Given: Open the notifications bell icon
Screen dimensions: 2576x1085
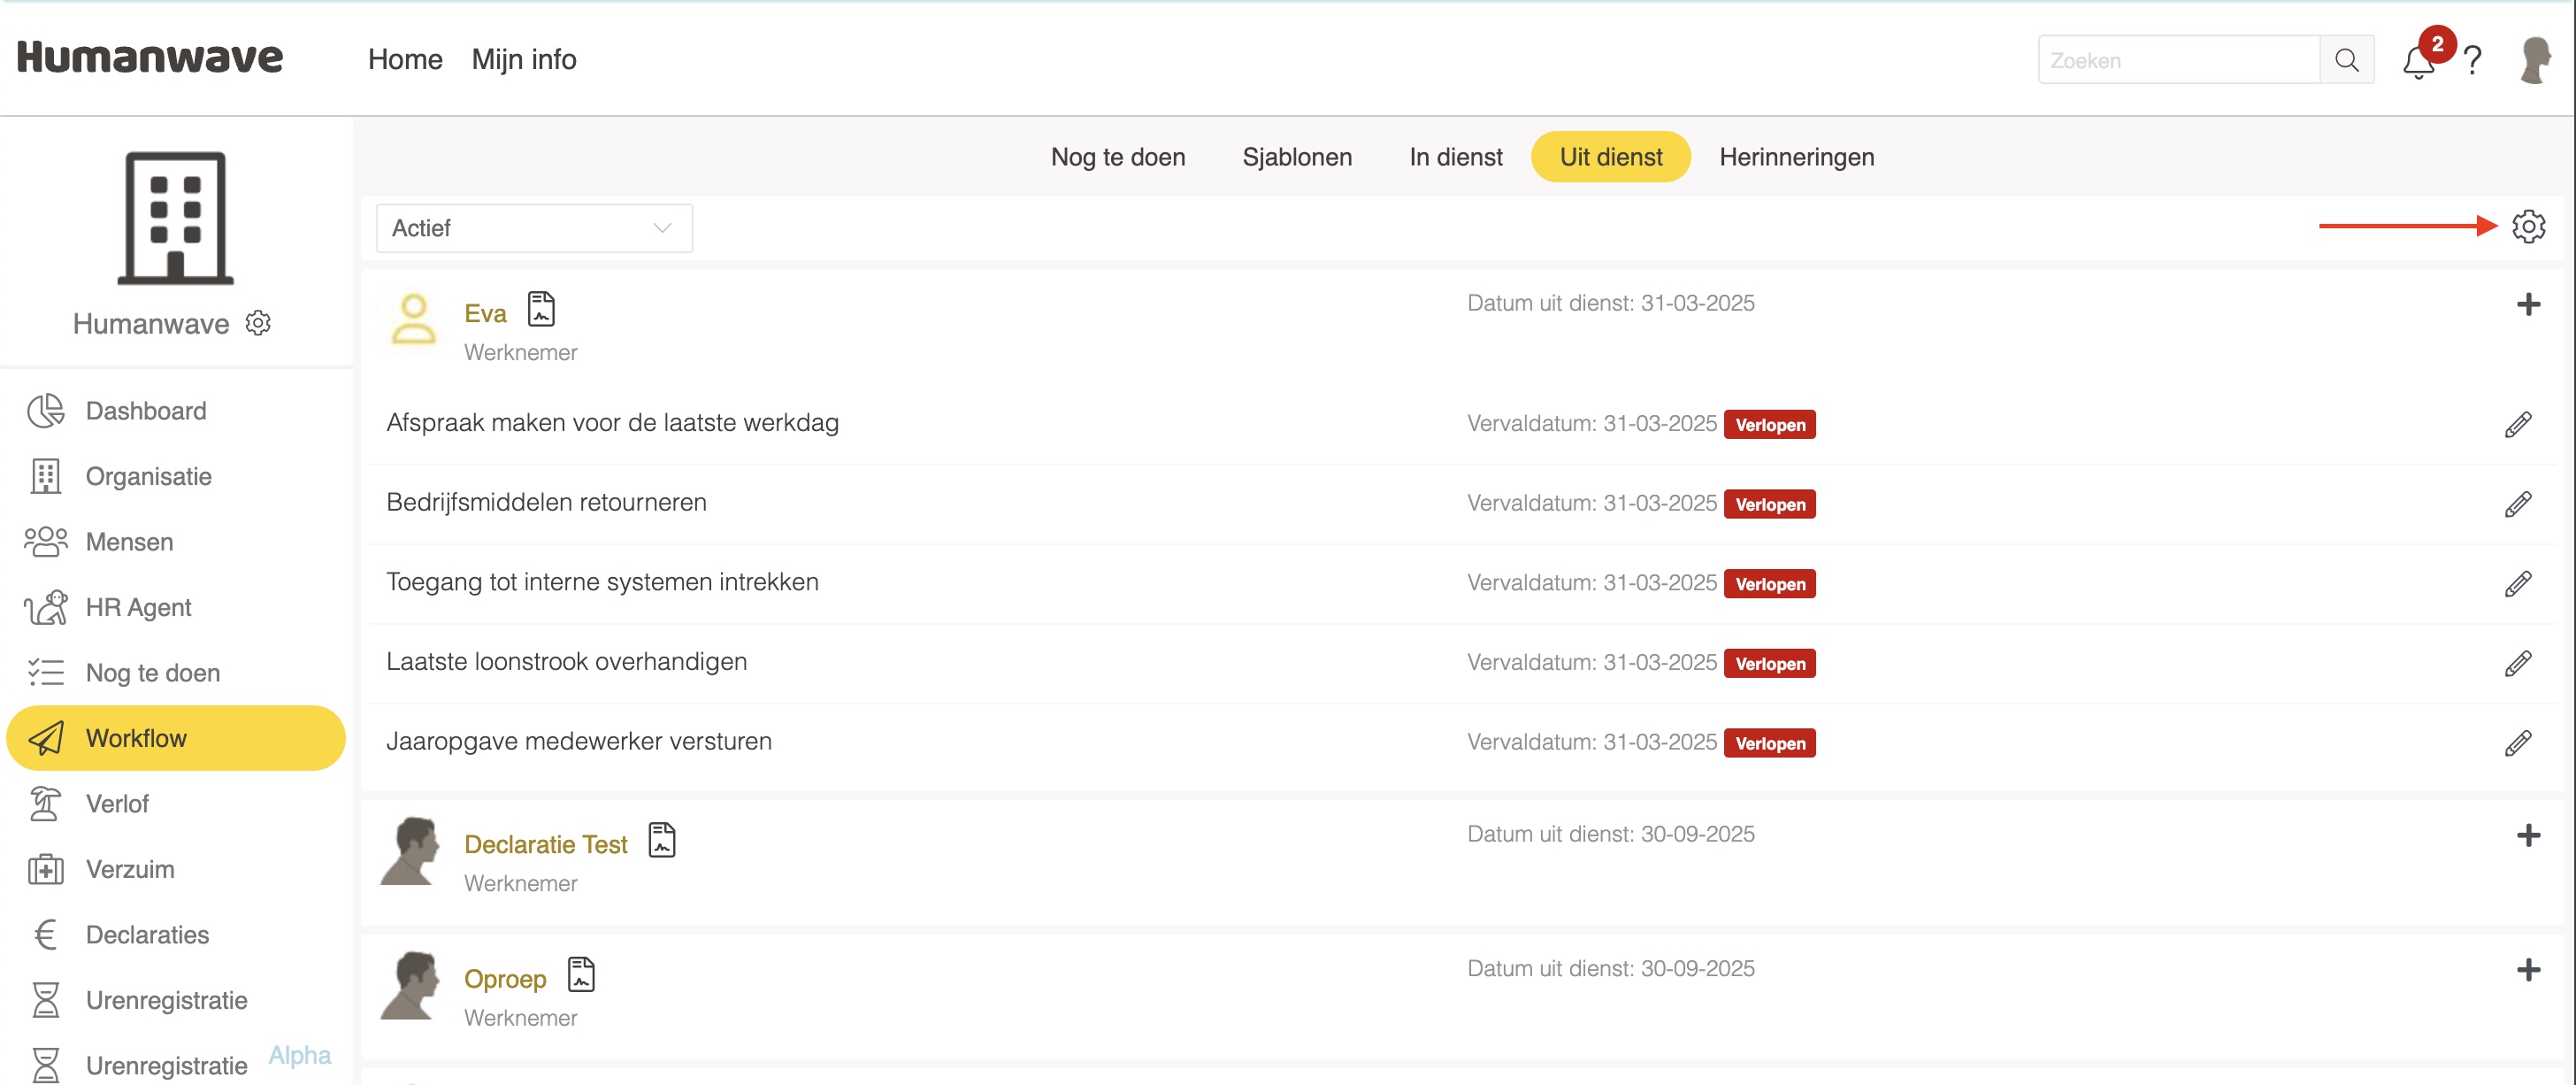Looking at the screenshot, I should click(x=2418, y=61).
